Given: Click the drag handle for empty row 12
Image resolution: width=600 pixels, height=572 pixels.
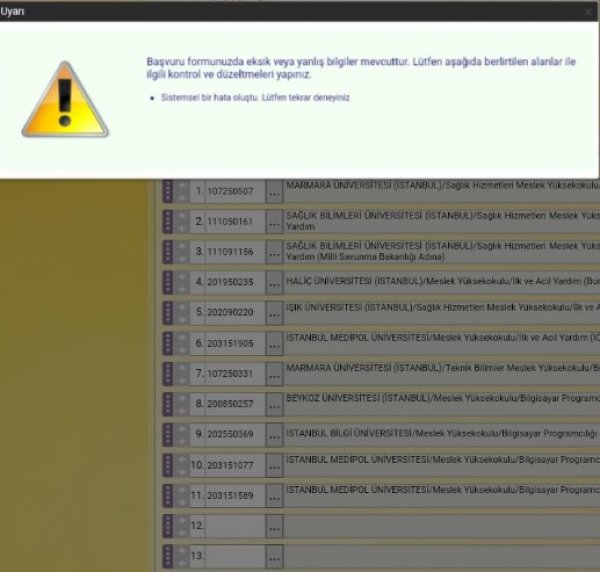Looking at the screenshot, I should 167,525.
